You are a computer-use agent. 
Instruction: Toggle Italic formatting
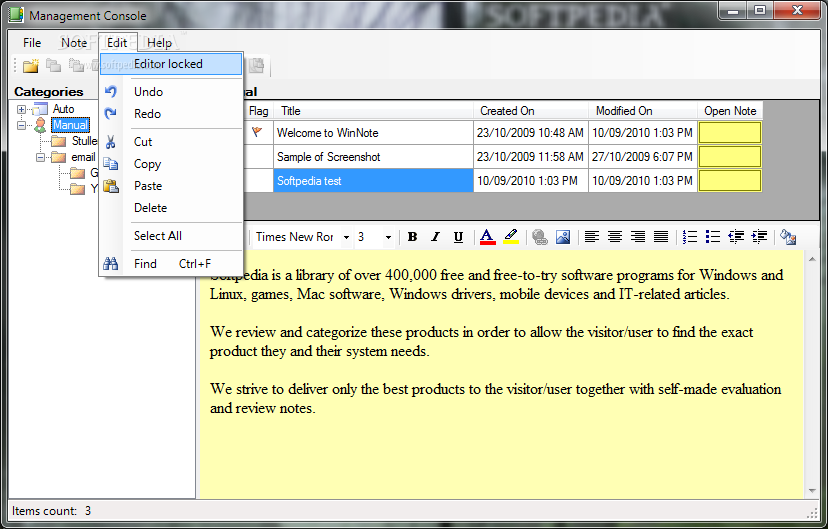coord(435,237)
